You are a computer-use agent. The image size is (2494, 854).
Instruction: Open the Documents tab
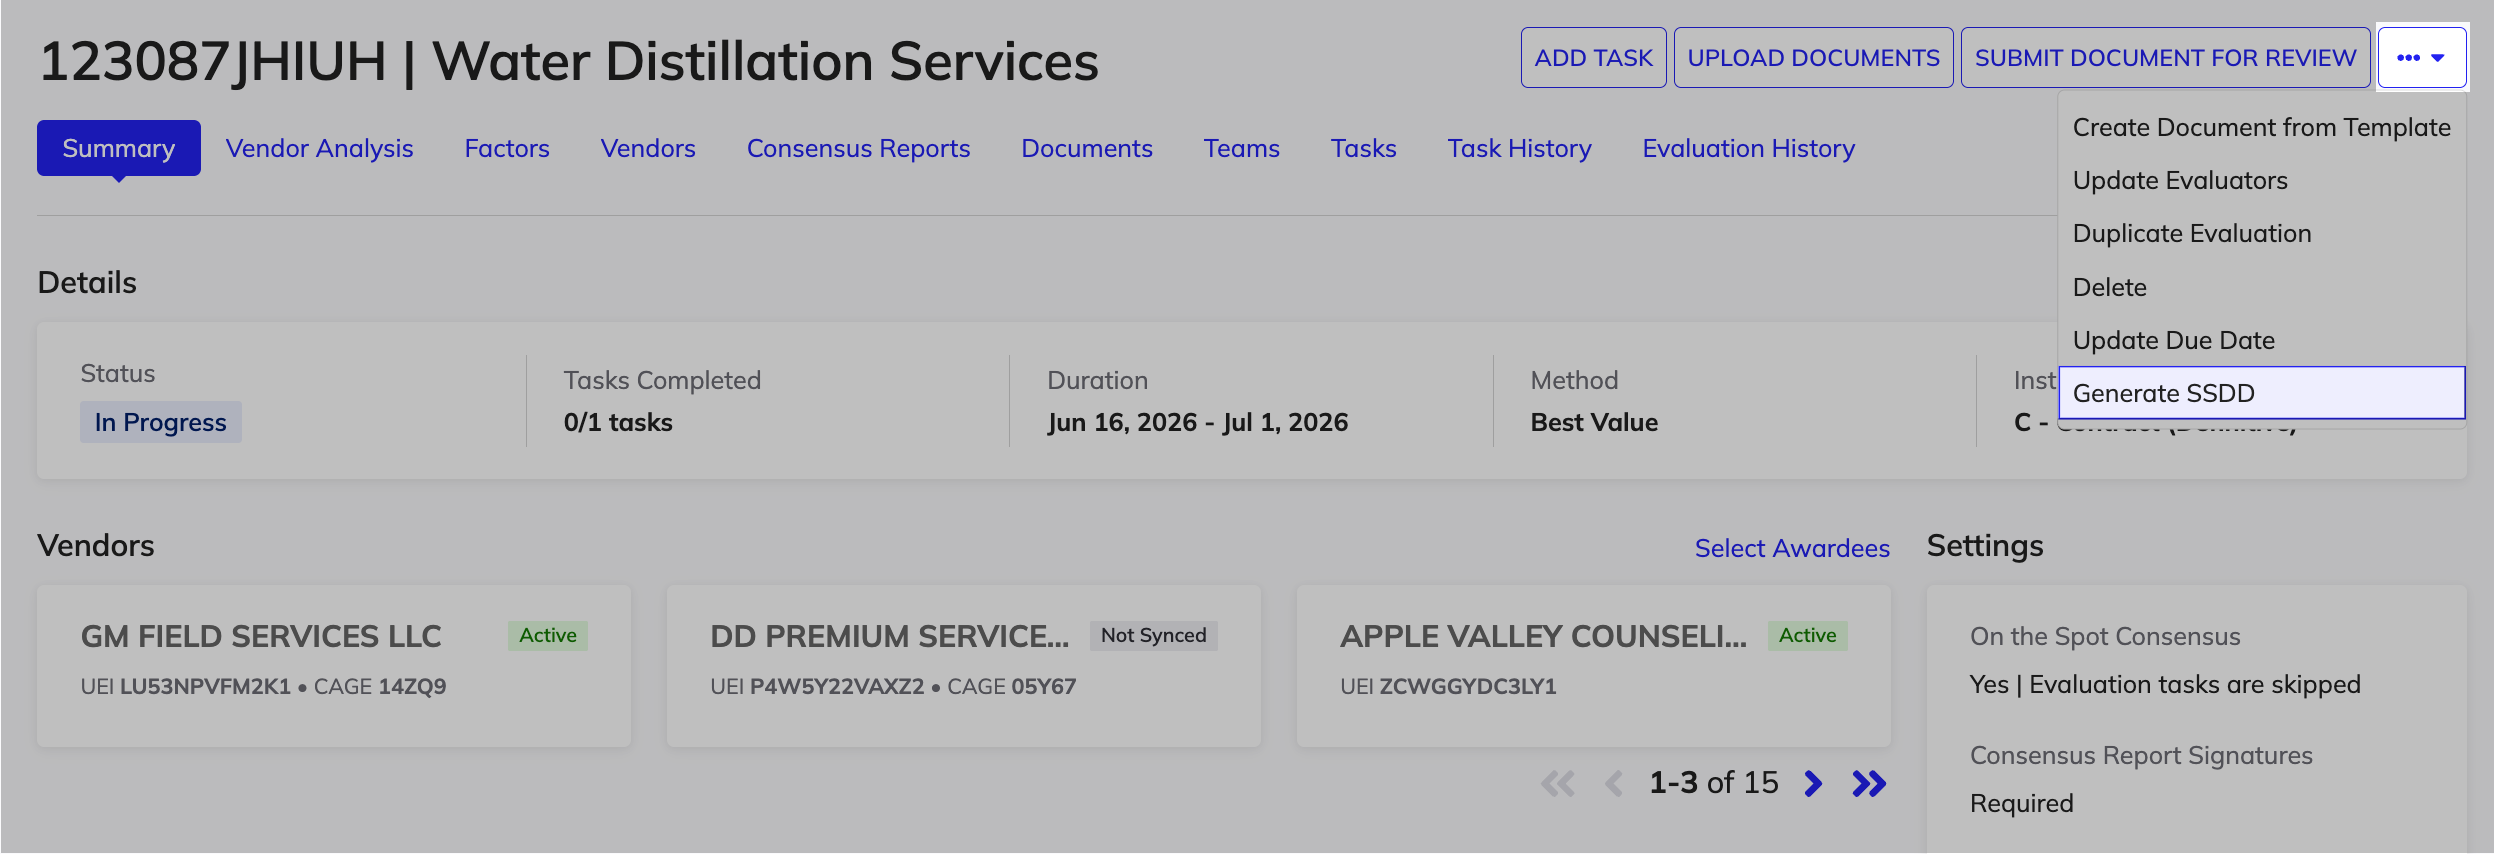1087,148
